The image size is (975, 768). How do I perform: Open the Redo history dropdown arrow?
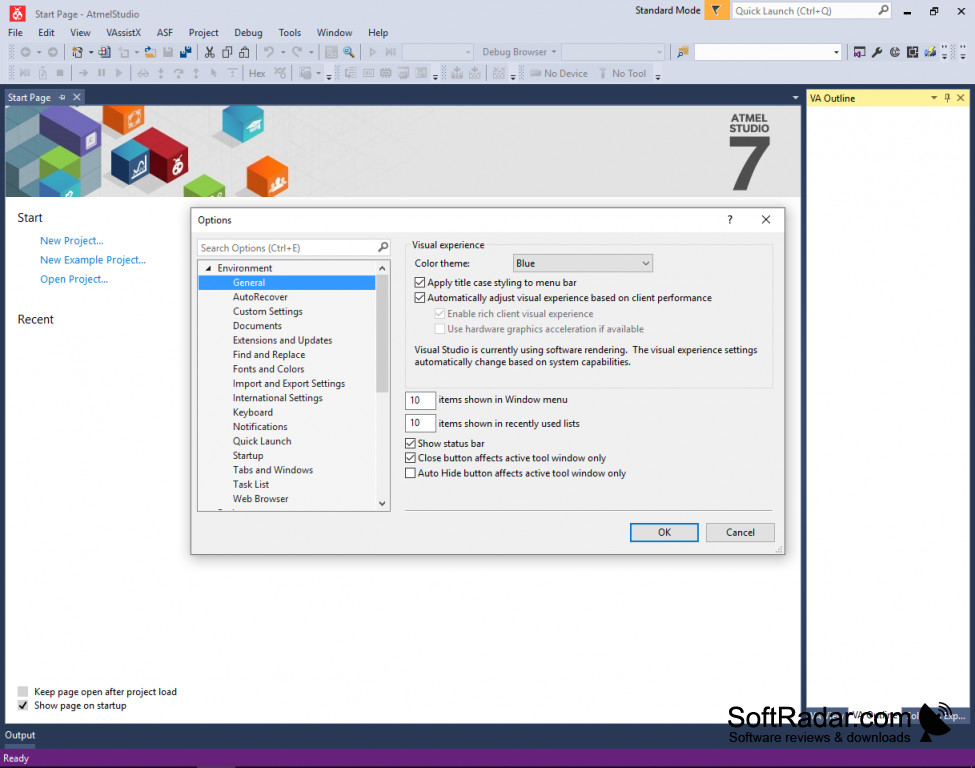(x=312, y=52)
